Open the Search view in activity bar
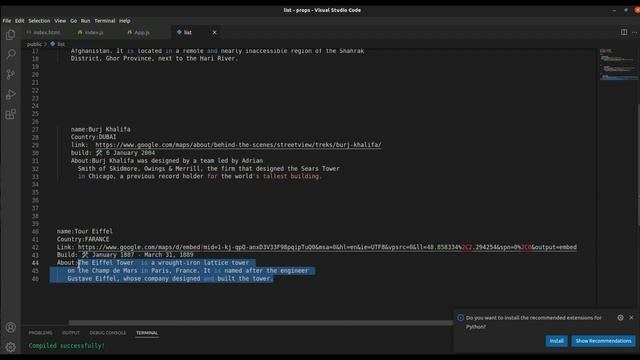Screen dimensions: 640x360 click(11, 54)
